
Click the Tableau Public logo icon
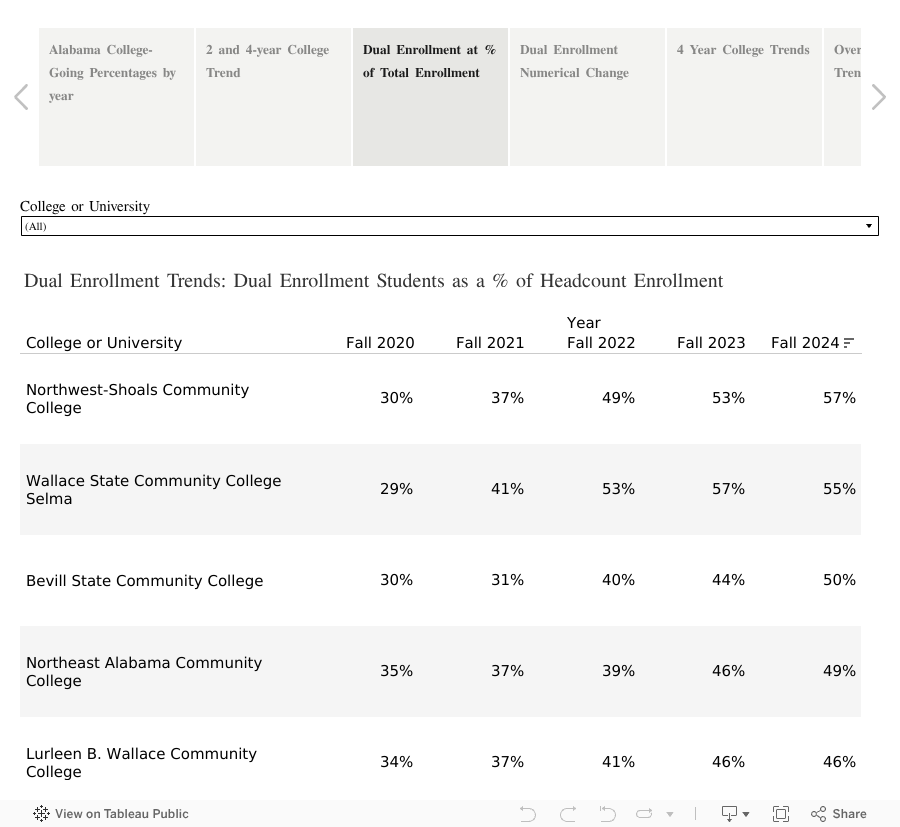click(x=41, y=813)
